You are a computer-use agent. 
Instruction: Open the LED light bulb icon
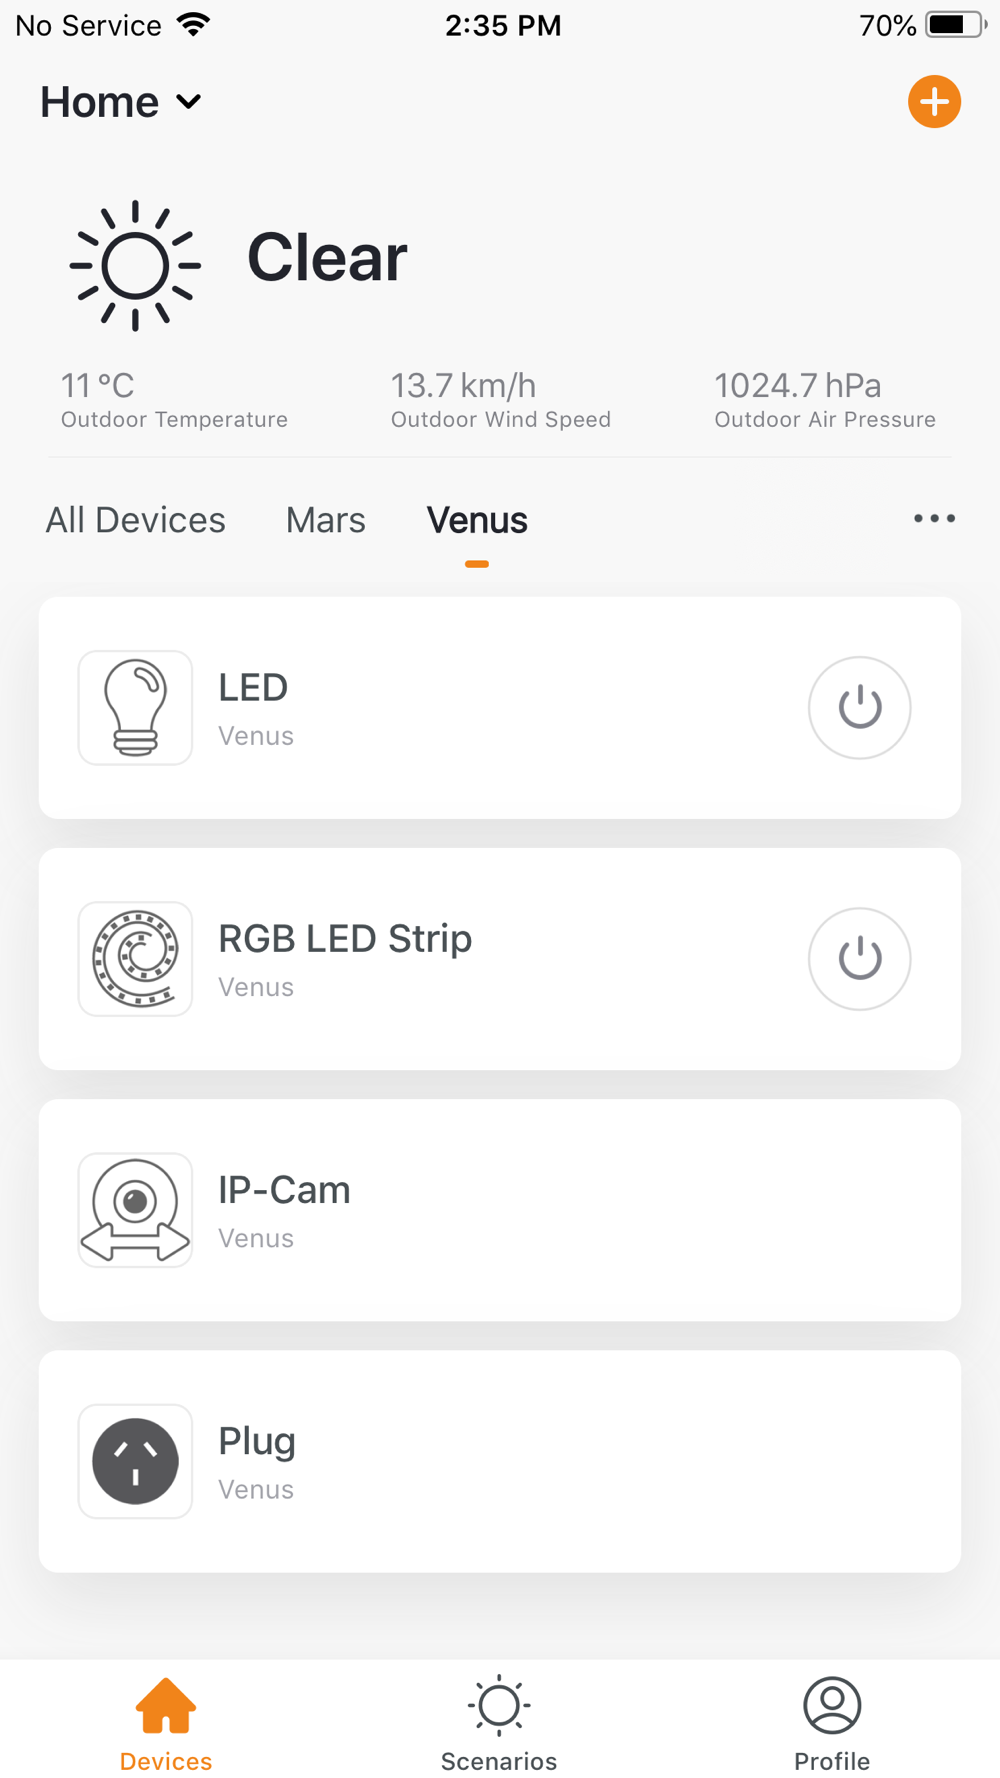[x=136, y=708]
